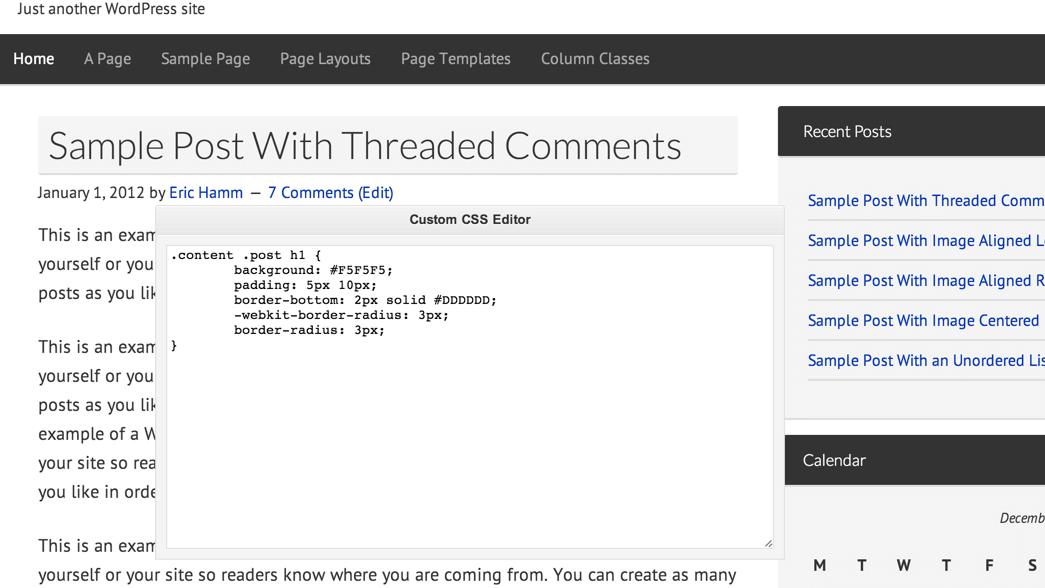Open Sample Post With Image Centered
1045x588 pixels.
coord(924,321)
